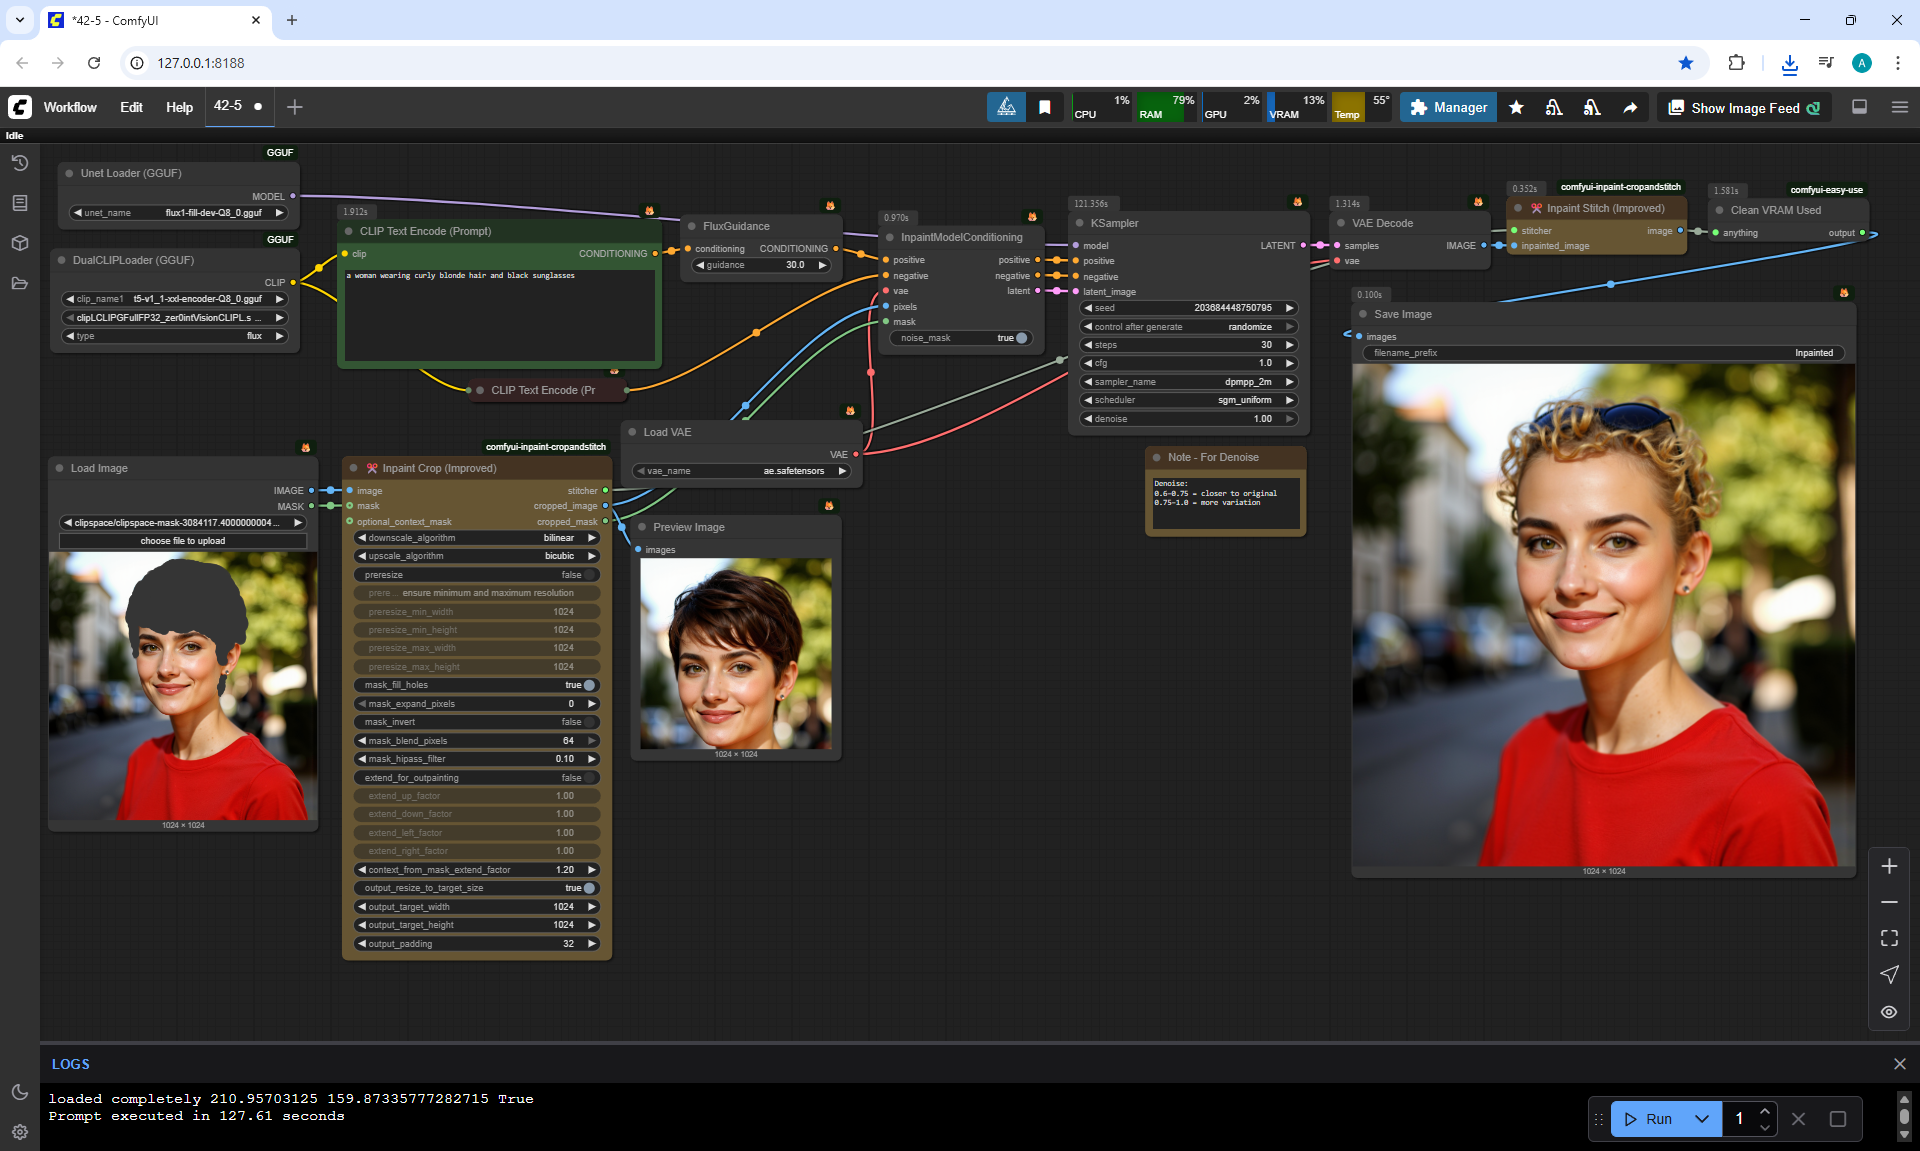Click the Manager button
The width and height of the screenshot is (1920, 1151).
coord(1448,107)
